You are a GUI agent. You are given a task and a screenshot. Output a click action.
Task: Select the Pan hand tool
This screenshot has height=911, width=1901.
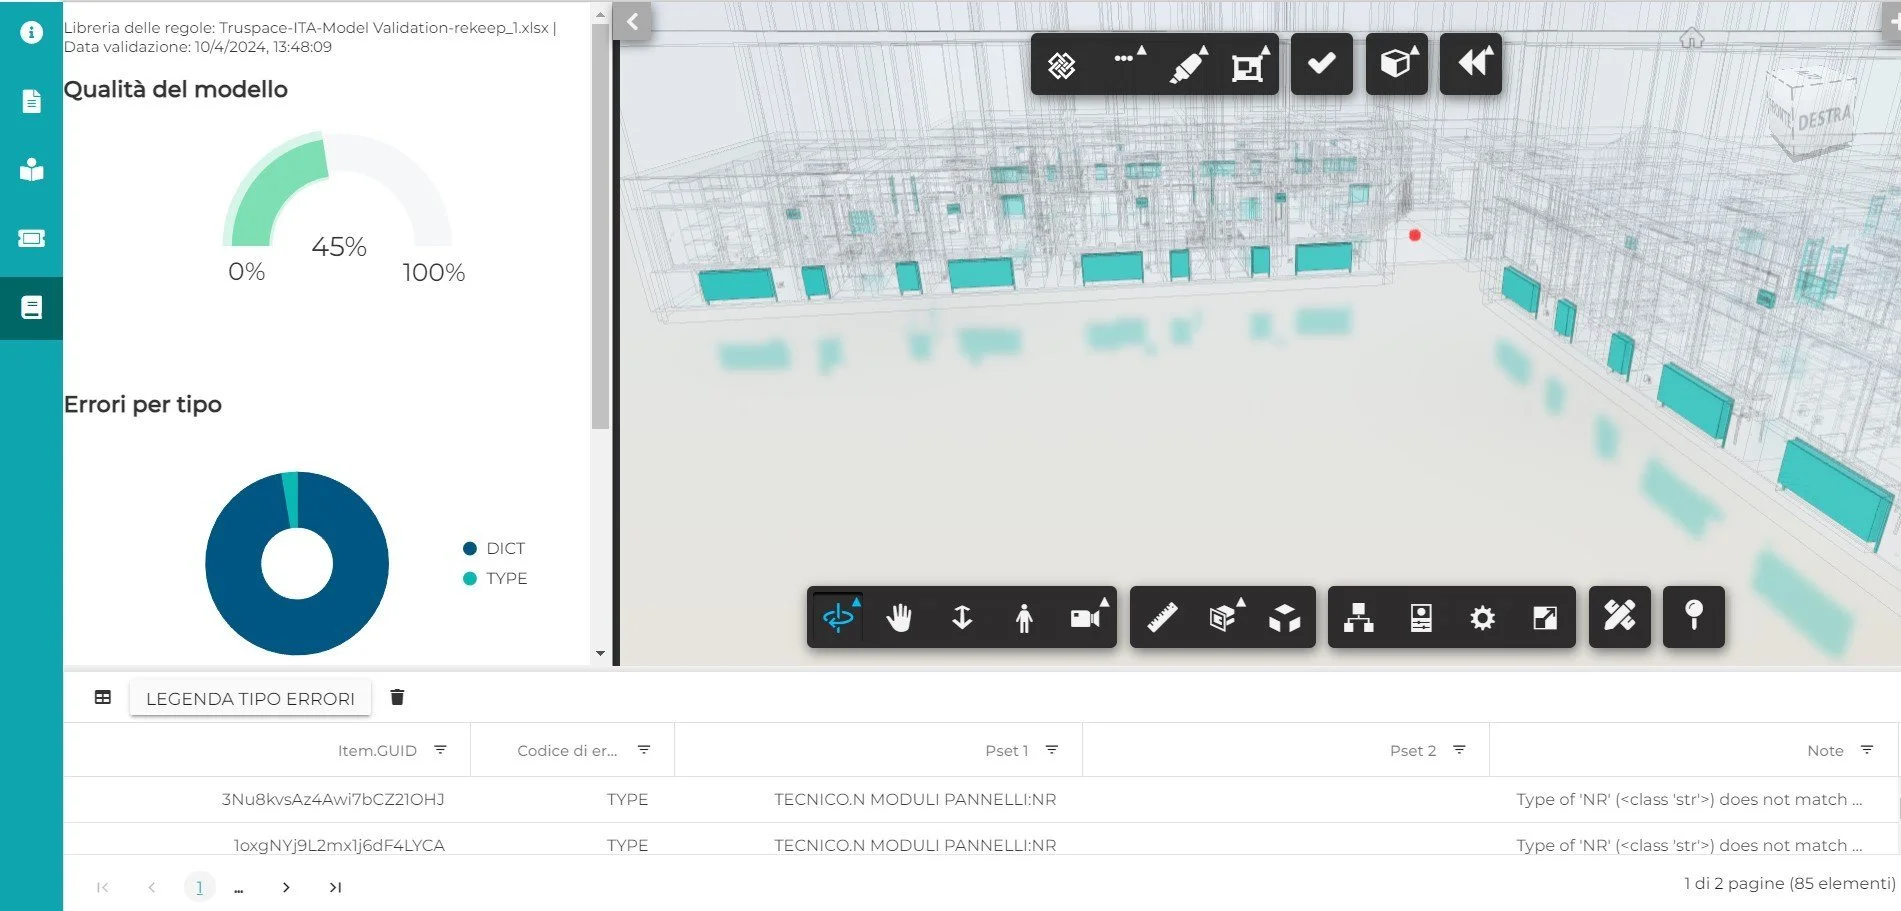(x=899, y=617)
